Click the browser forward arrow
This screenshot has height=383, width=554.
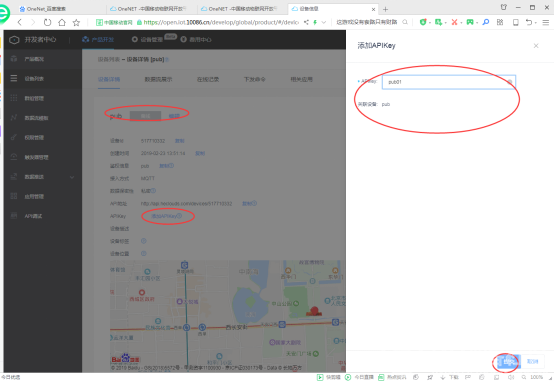[x=33, y=22]
